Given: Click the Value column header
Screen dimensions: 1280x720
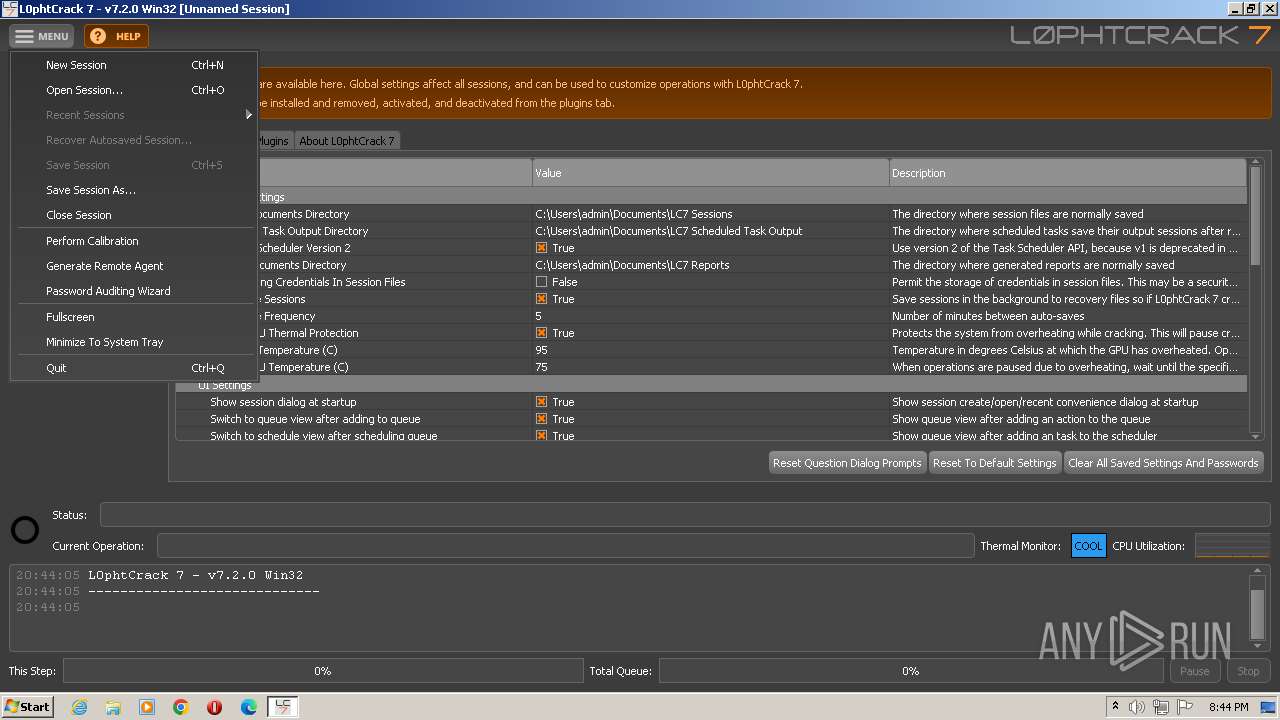Looking at the screenshot, I should pos(711,173).
